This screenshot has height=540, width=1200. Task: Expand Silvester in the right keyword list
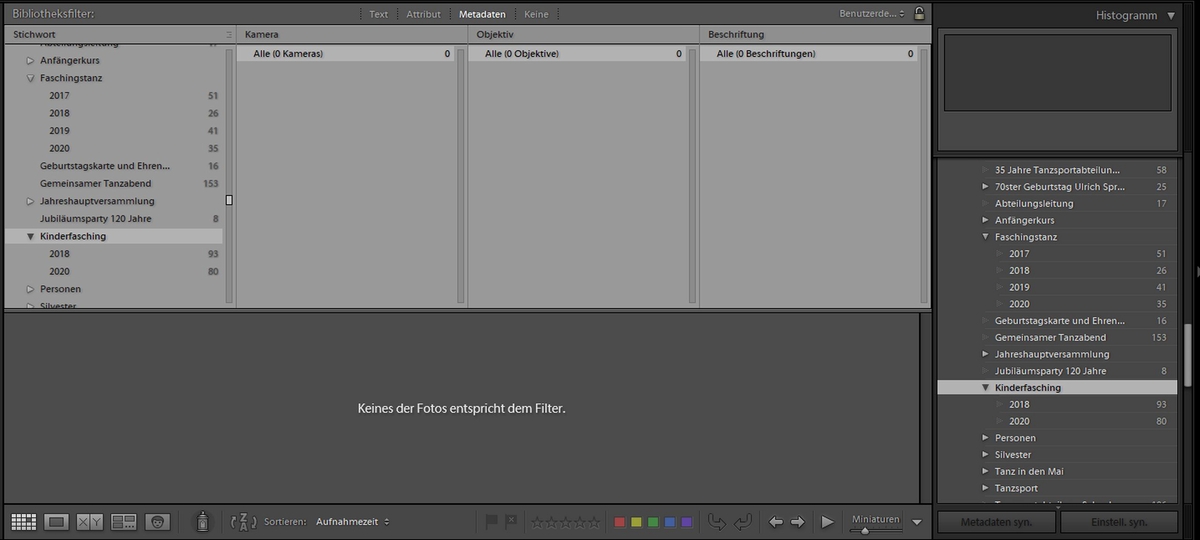pos(986,455)
